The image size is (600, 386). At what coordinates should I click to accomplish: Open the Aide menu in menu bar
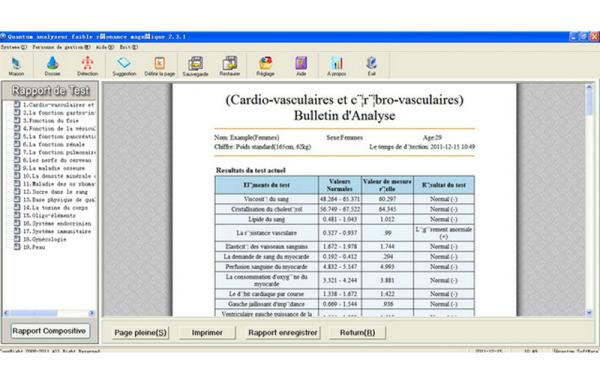[x=105, y=47]
